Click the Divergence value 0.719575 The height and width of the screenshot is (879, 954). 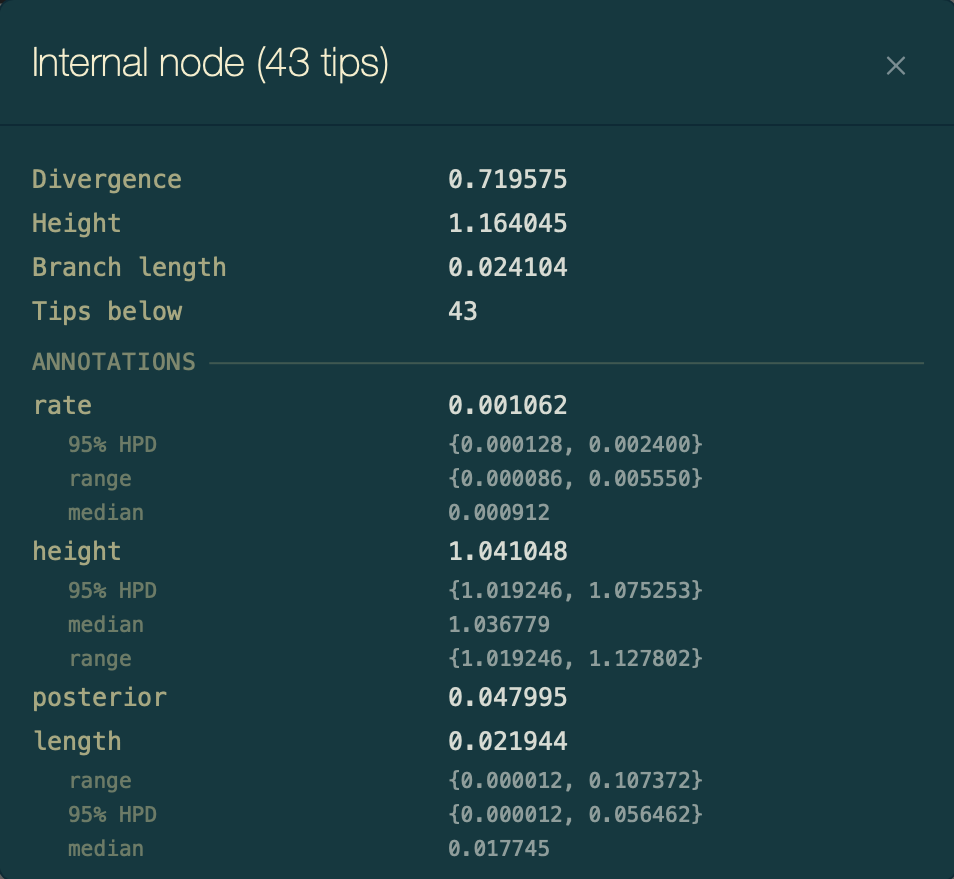coord(507,180)
